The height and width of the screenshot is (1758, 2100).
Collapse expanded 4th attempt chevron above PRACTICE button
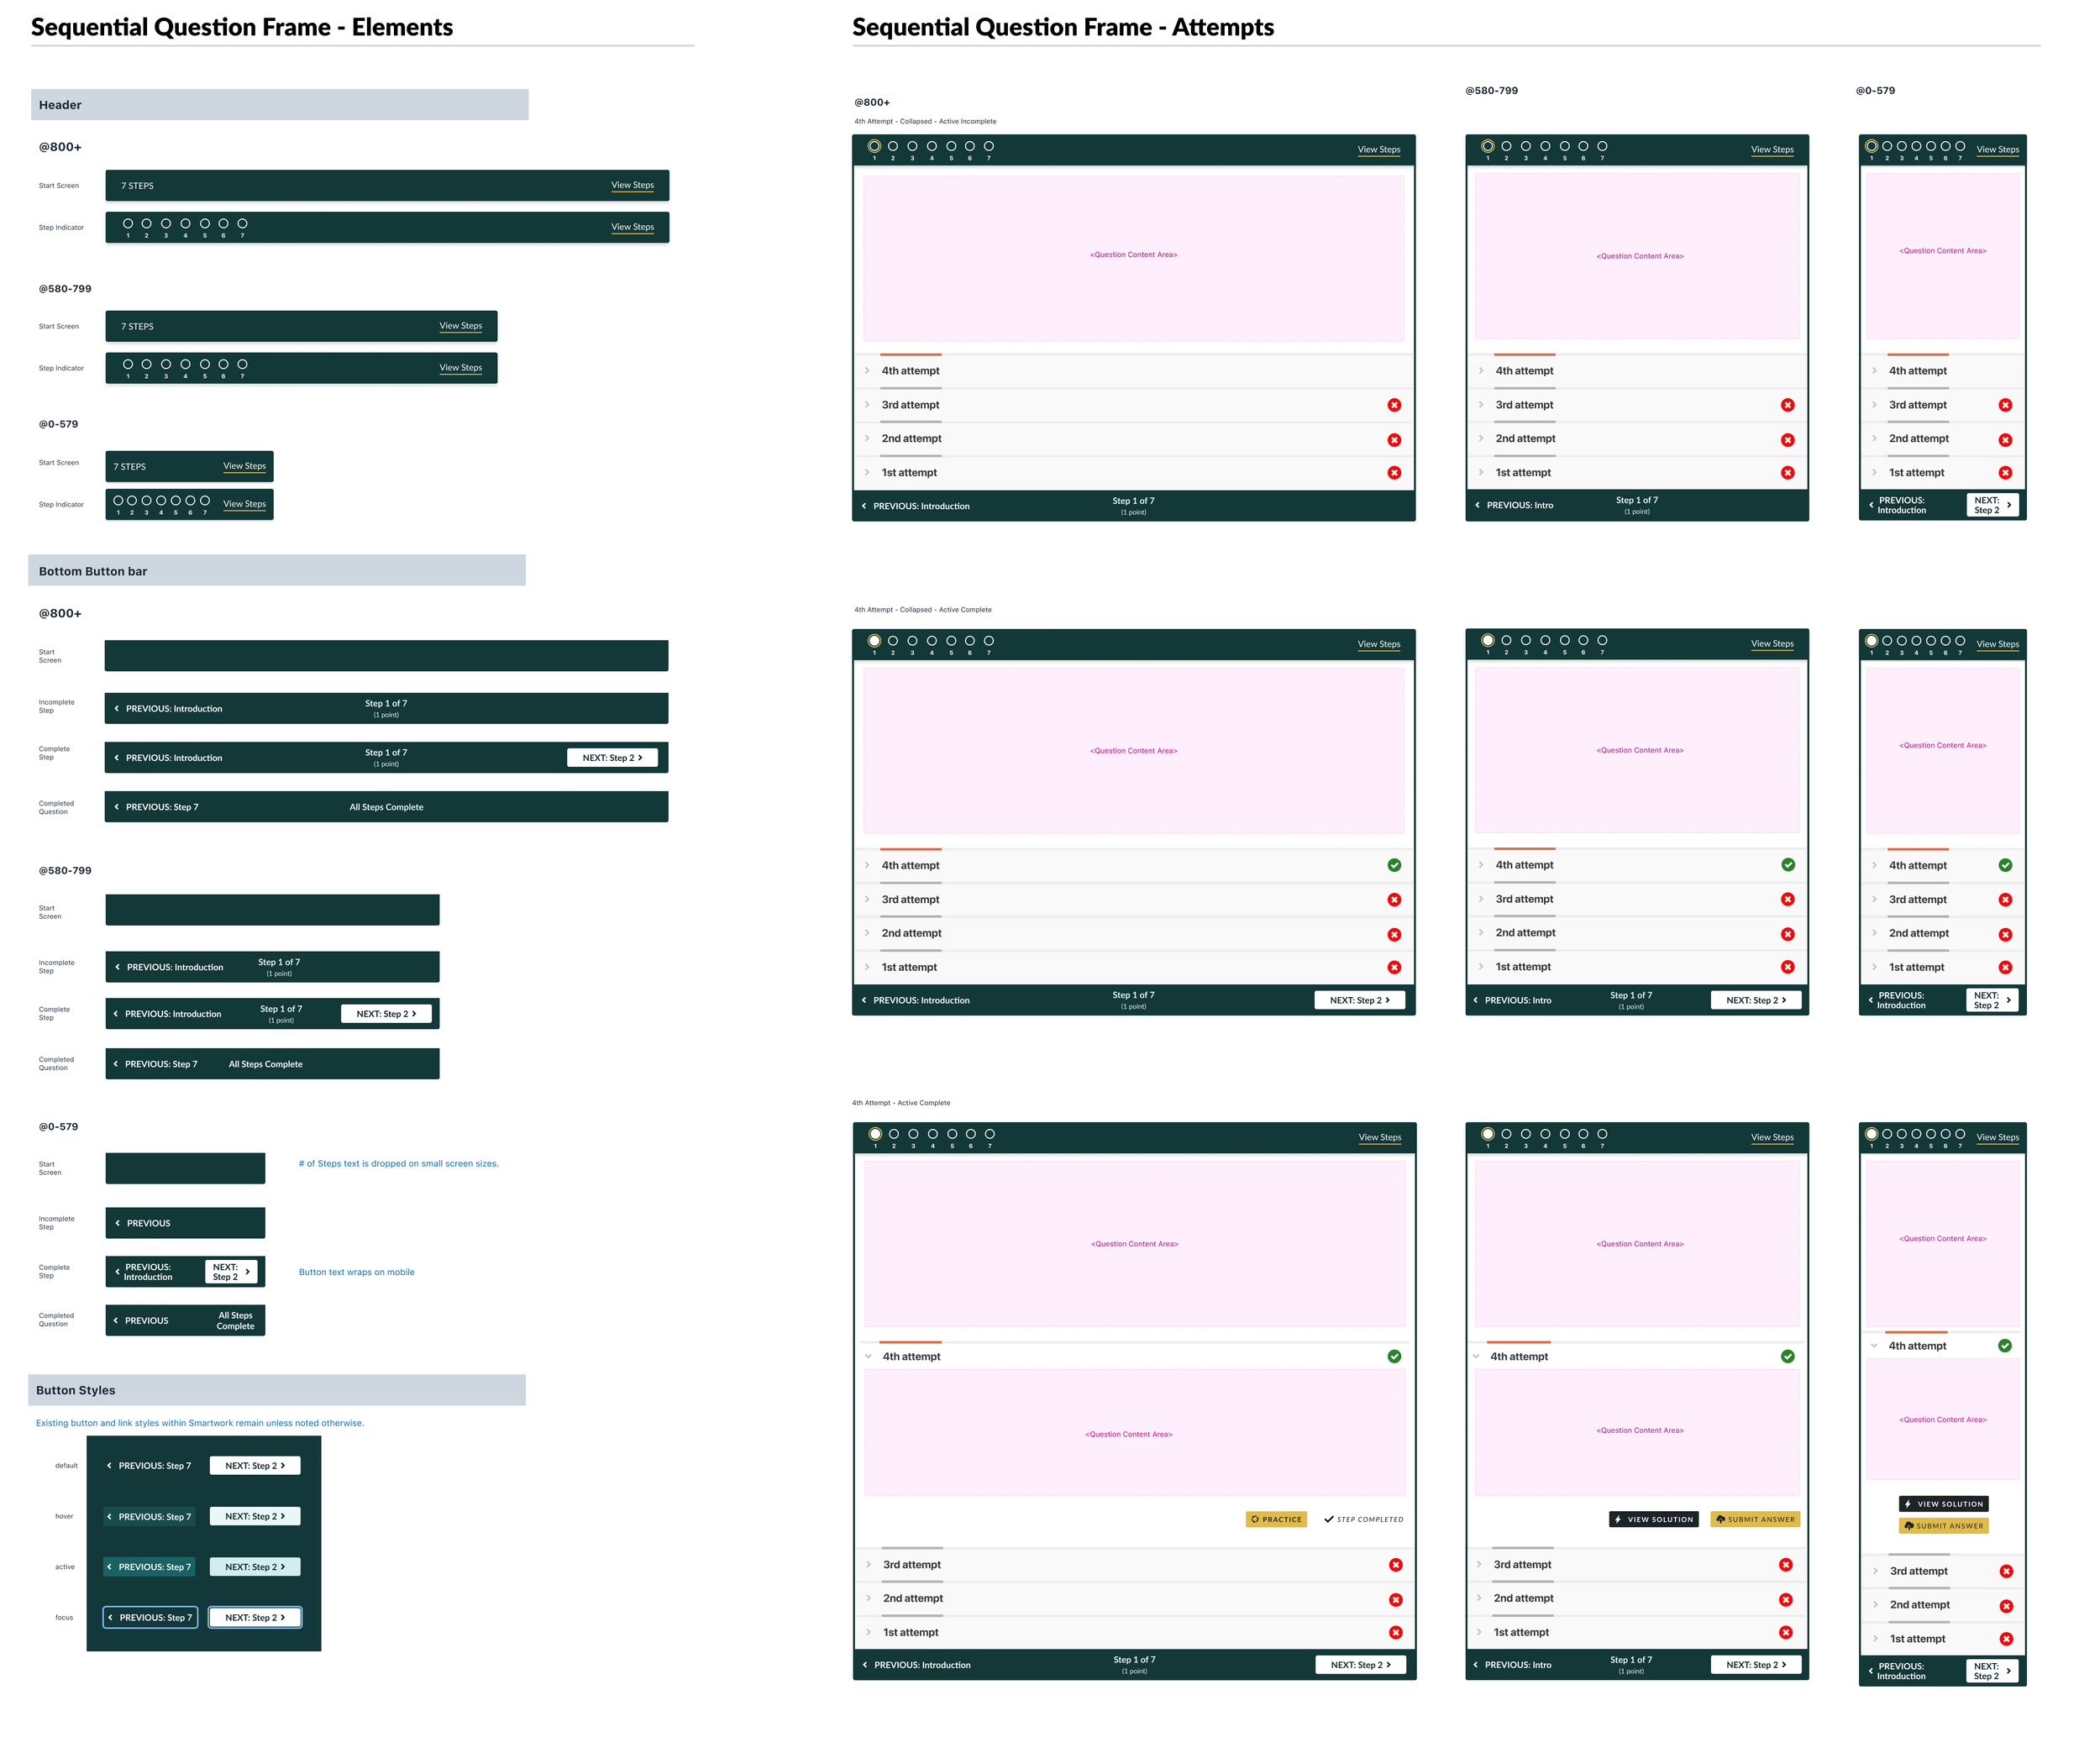pyautogui.click(x=868, y=1356)
